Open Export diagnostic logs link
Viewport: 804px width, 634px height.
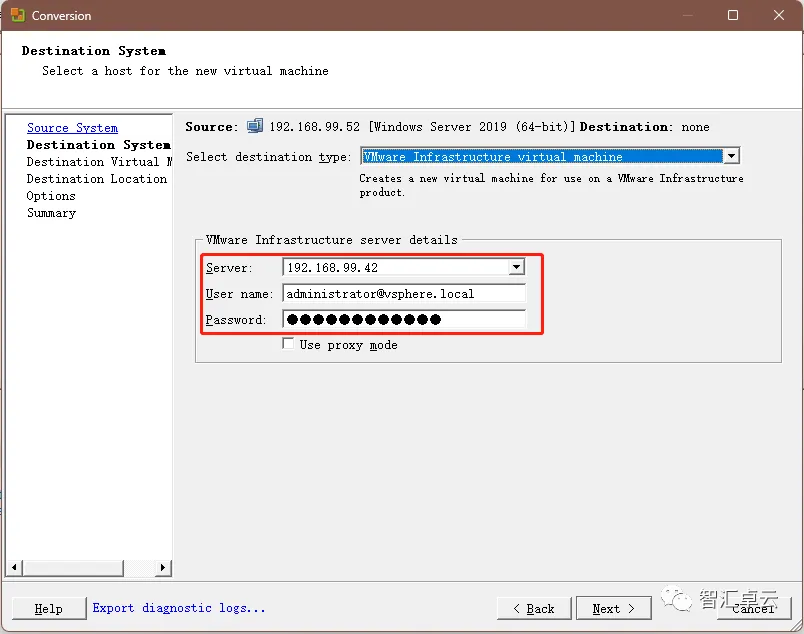pos(179,608)
